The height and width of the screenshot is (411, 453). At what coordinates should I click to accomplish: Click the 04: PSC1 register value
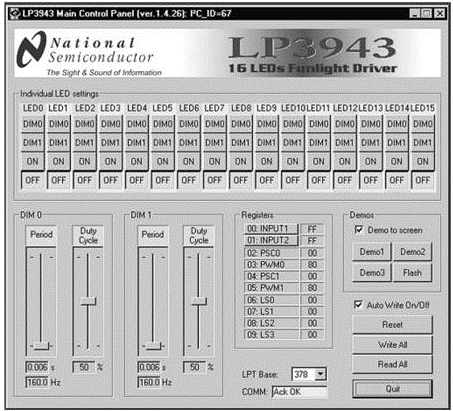(312, 276)
